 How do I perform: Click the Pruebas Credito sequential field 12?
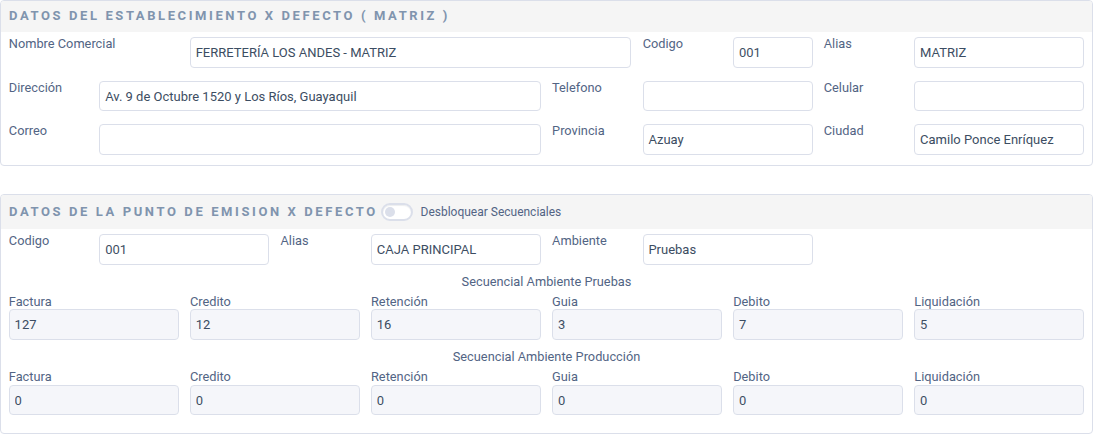pyautogui.click(x=275, y=325)
